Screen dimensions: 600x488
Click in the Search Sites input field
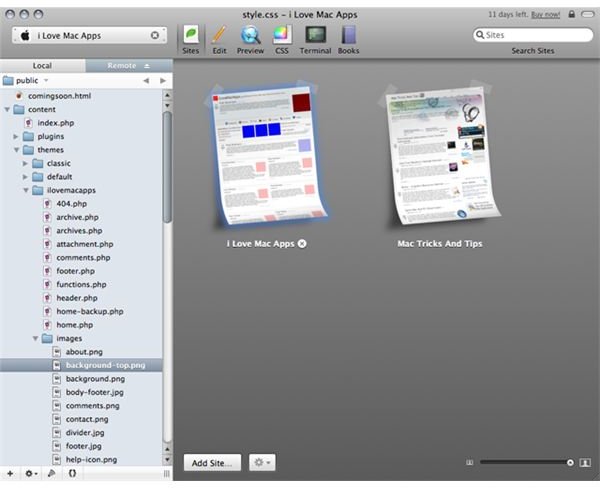pos(533,35)
